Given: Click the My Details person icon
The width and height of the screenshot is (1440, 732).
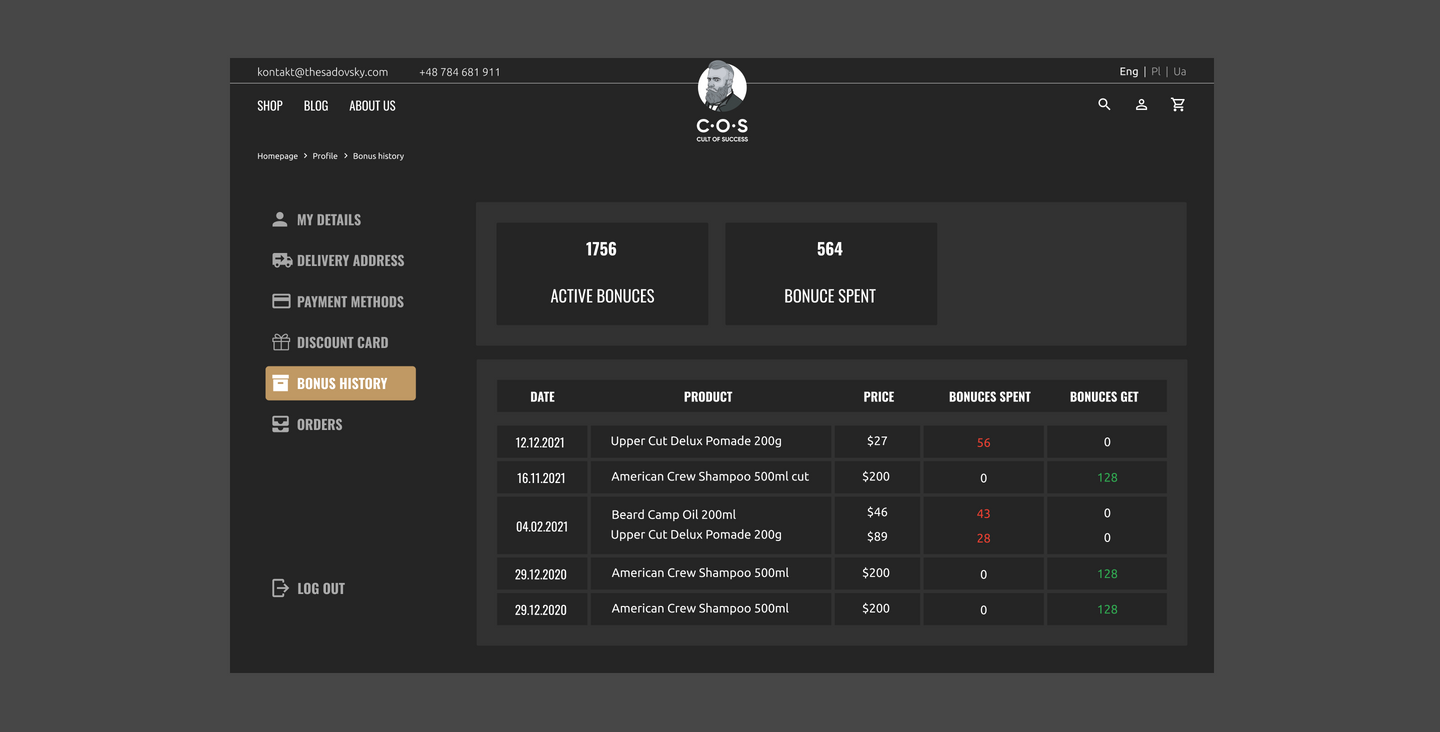Looking at the screenshot, I should [280, 219].
